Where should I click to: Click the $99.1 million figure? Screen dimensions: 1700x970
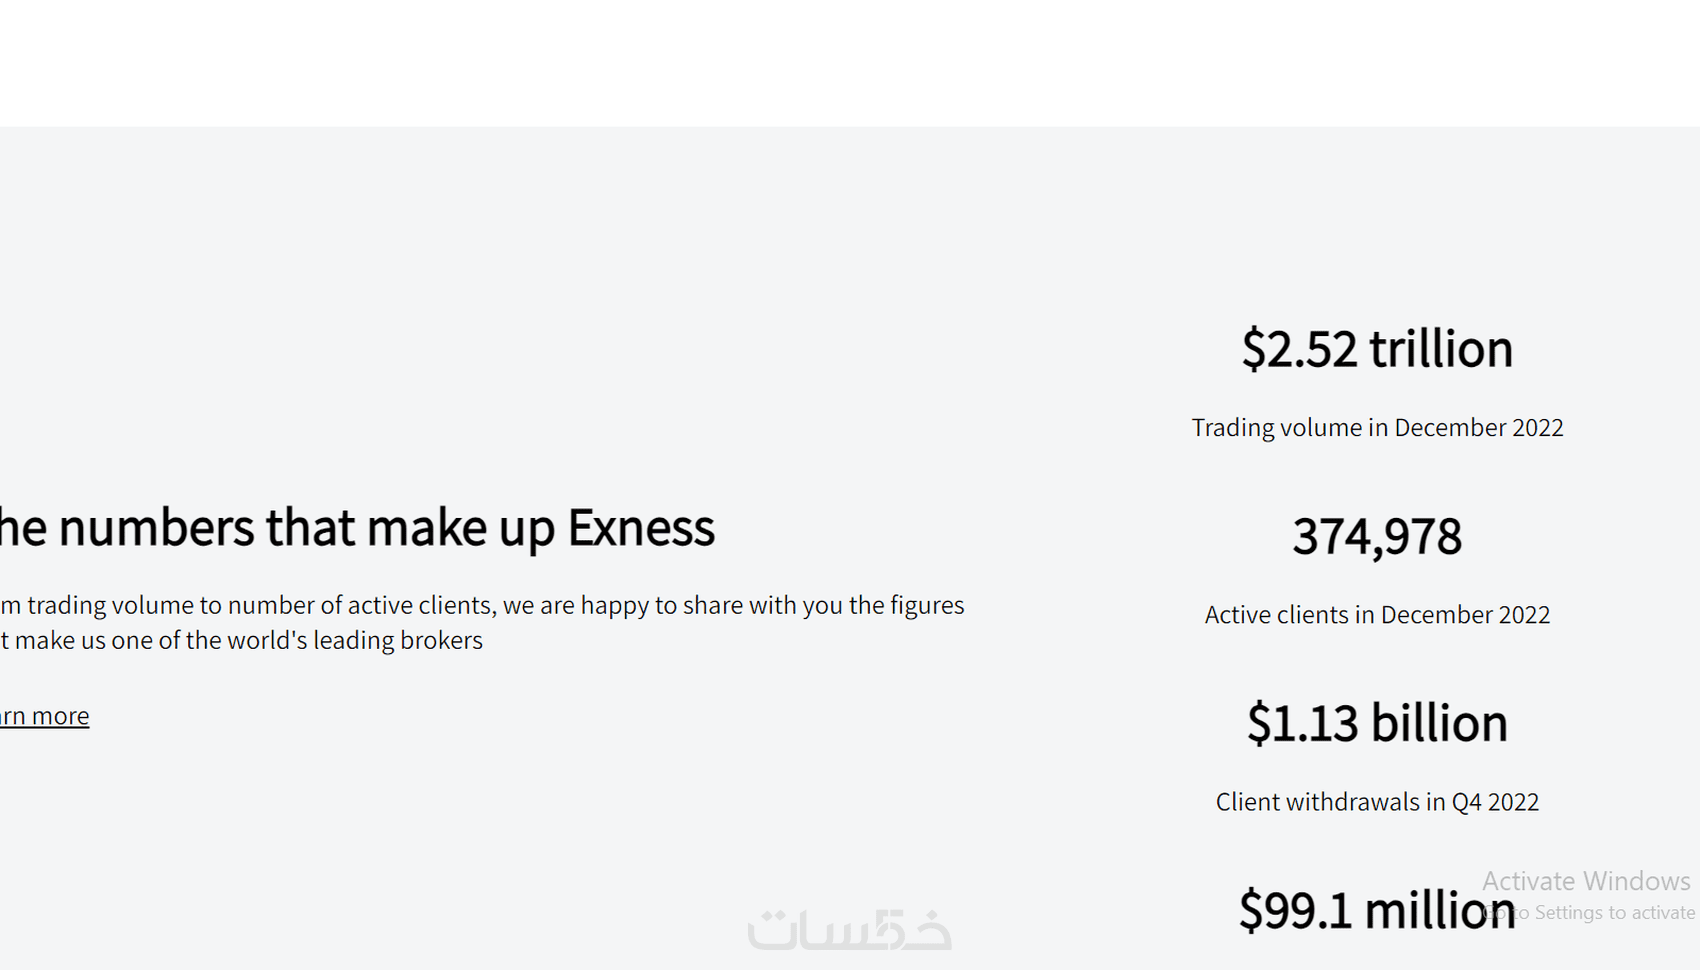pos(1377,910)
